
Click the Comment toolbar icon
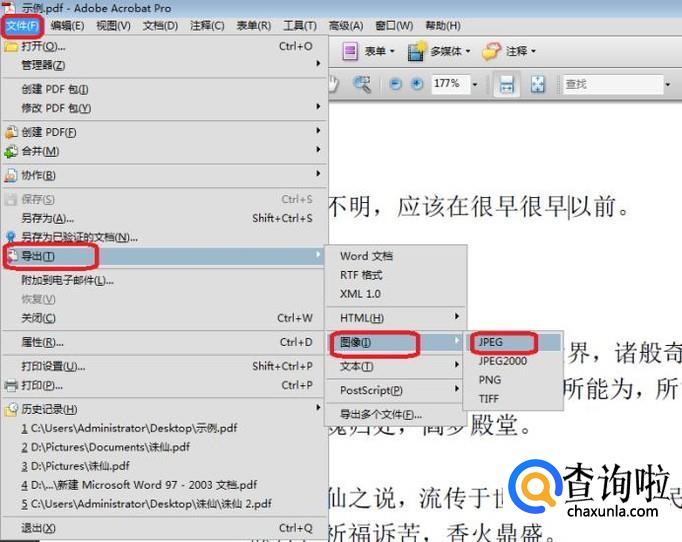(x=491, y=51)
